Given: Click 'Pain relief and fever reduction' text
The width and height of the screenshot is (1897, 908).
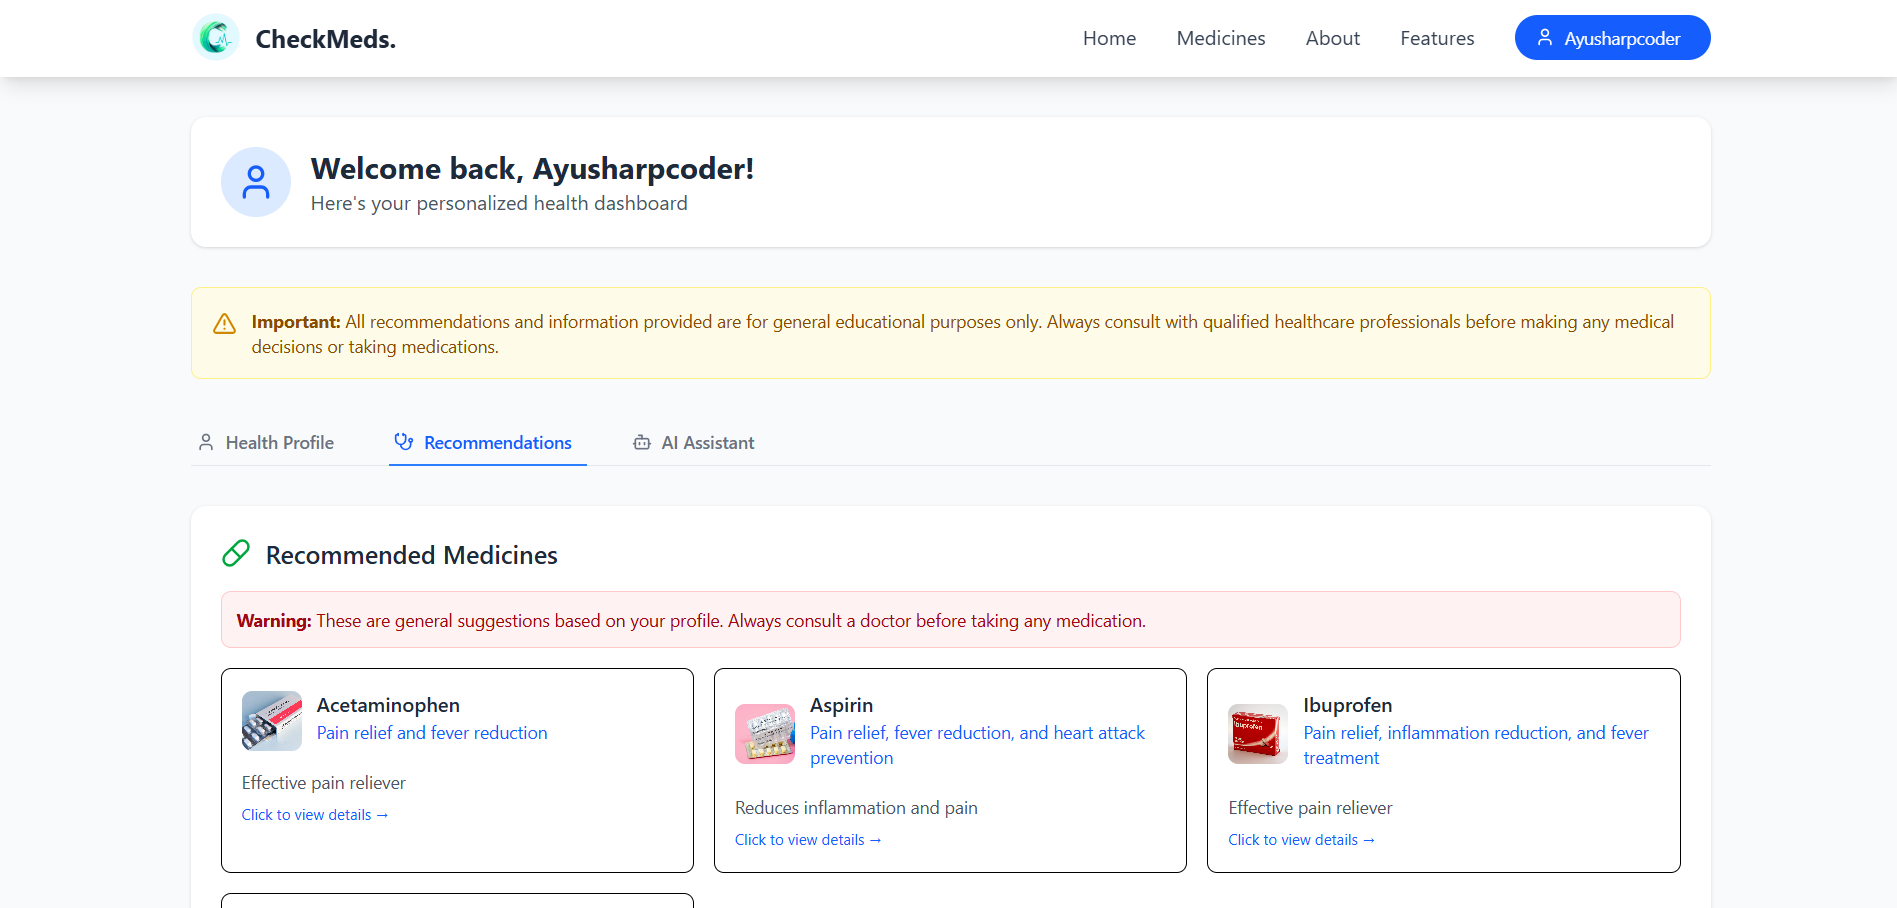Looking at the screenshot, I should coord(432,733).
